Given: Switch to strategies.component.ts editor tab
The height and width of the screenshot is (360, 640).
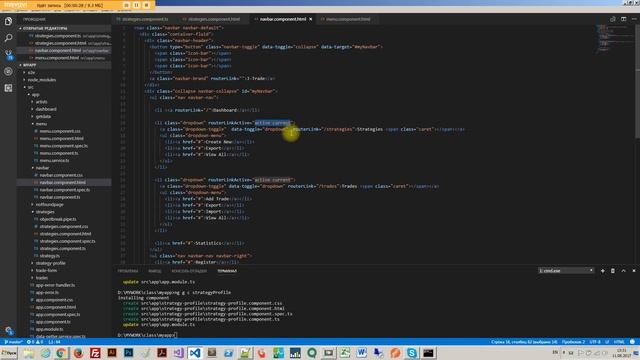Looking at the screenshot, I should pyautogui.click(x=144, y=19).
